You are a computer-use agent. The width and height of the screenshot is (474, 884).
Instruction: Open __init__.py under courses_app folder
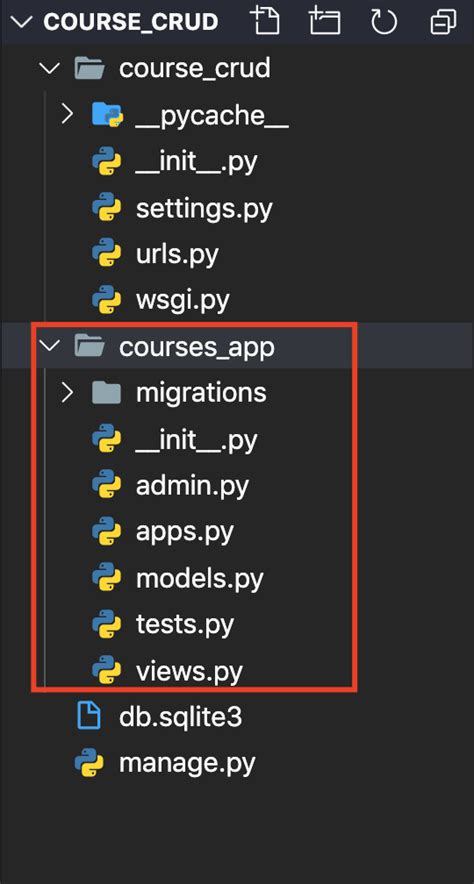[196, 440]
